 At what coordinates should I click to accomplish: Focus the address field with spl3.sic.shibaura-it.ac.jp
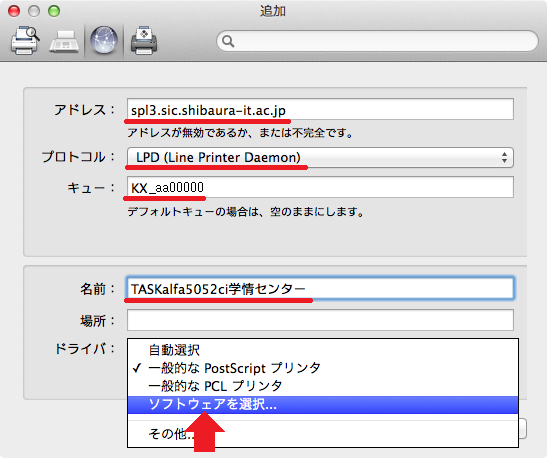(x=320, y=110)
